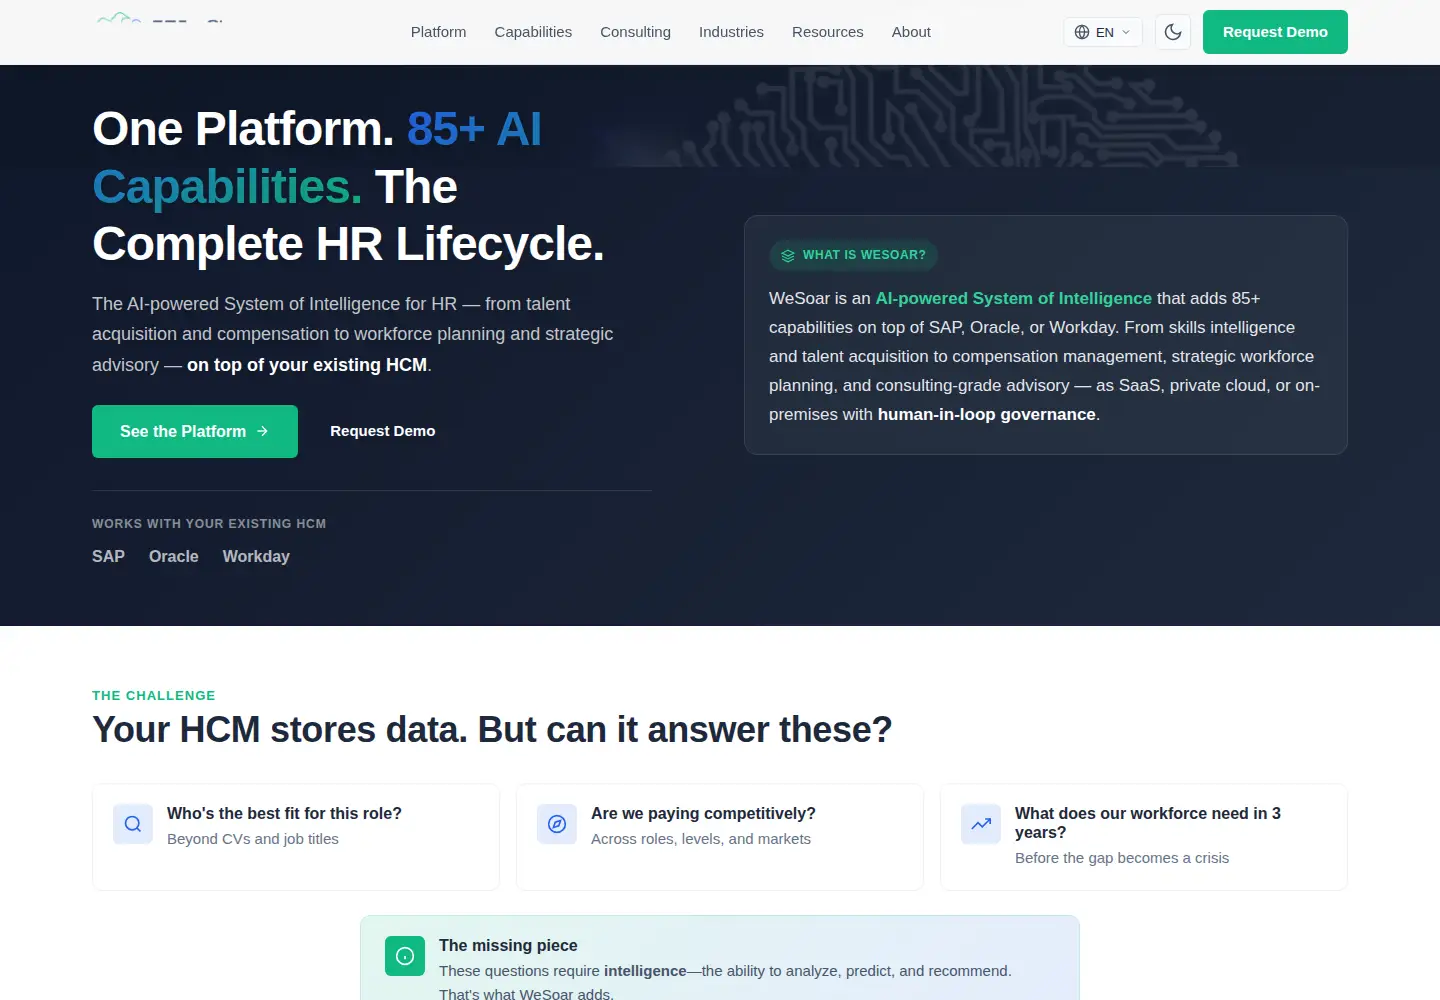
Task: Click the See the Platform button
Action: [195, 431]
